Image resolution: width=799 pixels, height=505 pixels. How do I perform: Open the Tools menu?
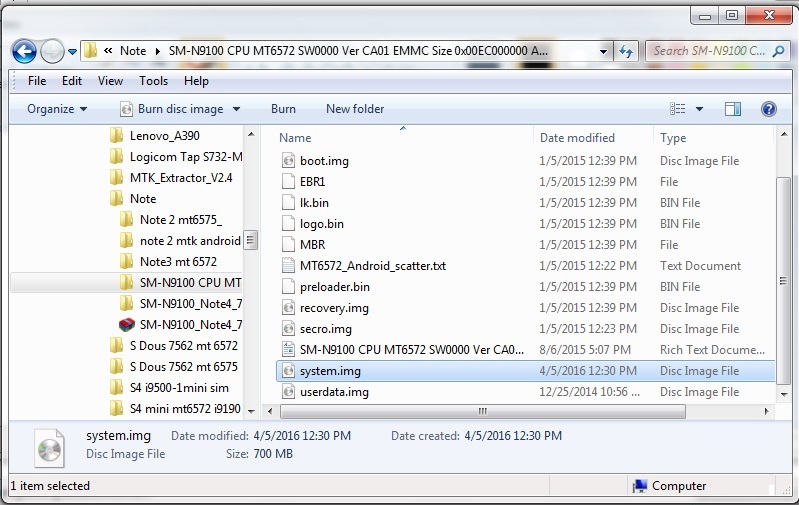pos(153,81)
